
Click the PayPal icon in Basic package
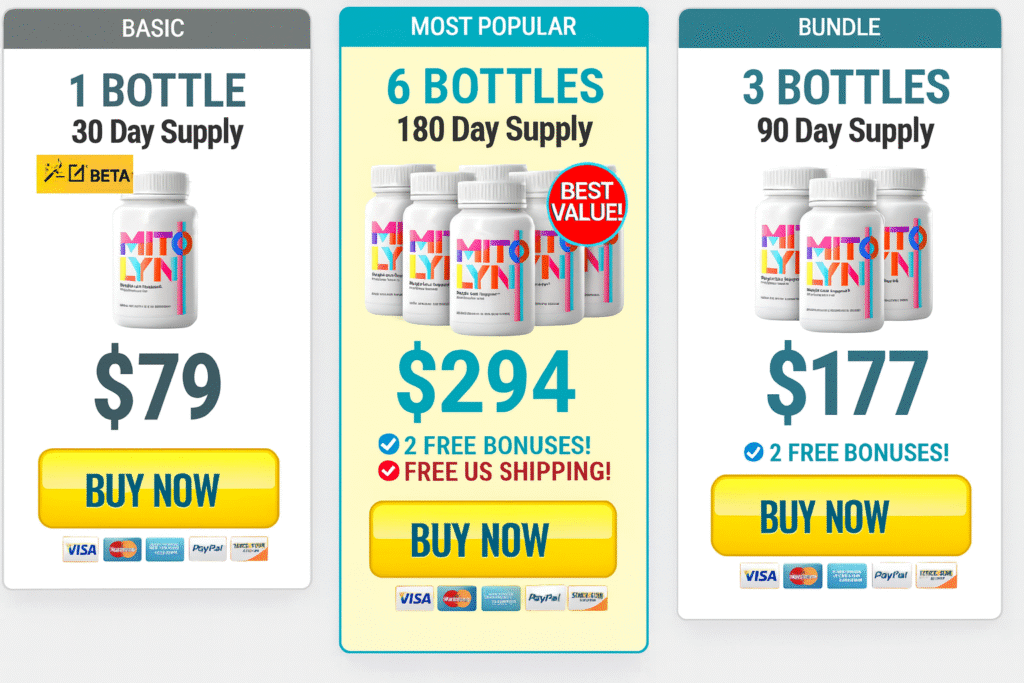(208, 549)
